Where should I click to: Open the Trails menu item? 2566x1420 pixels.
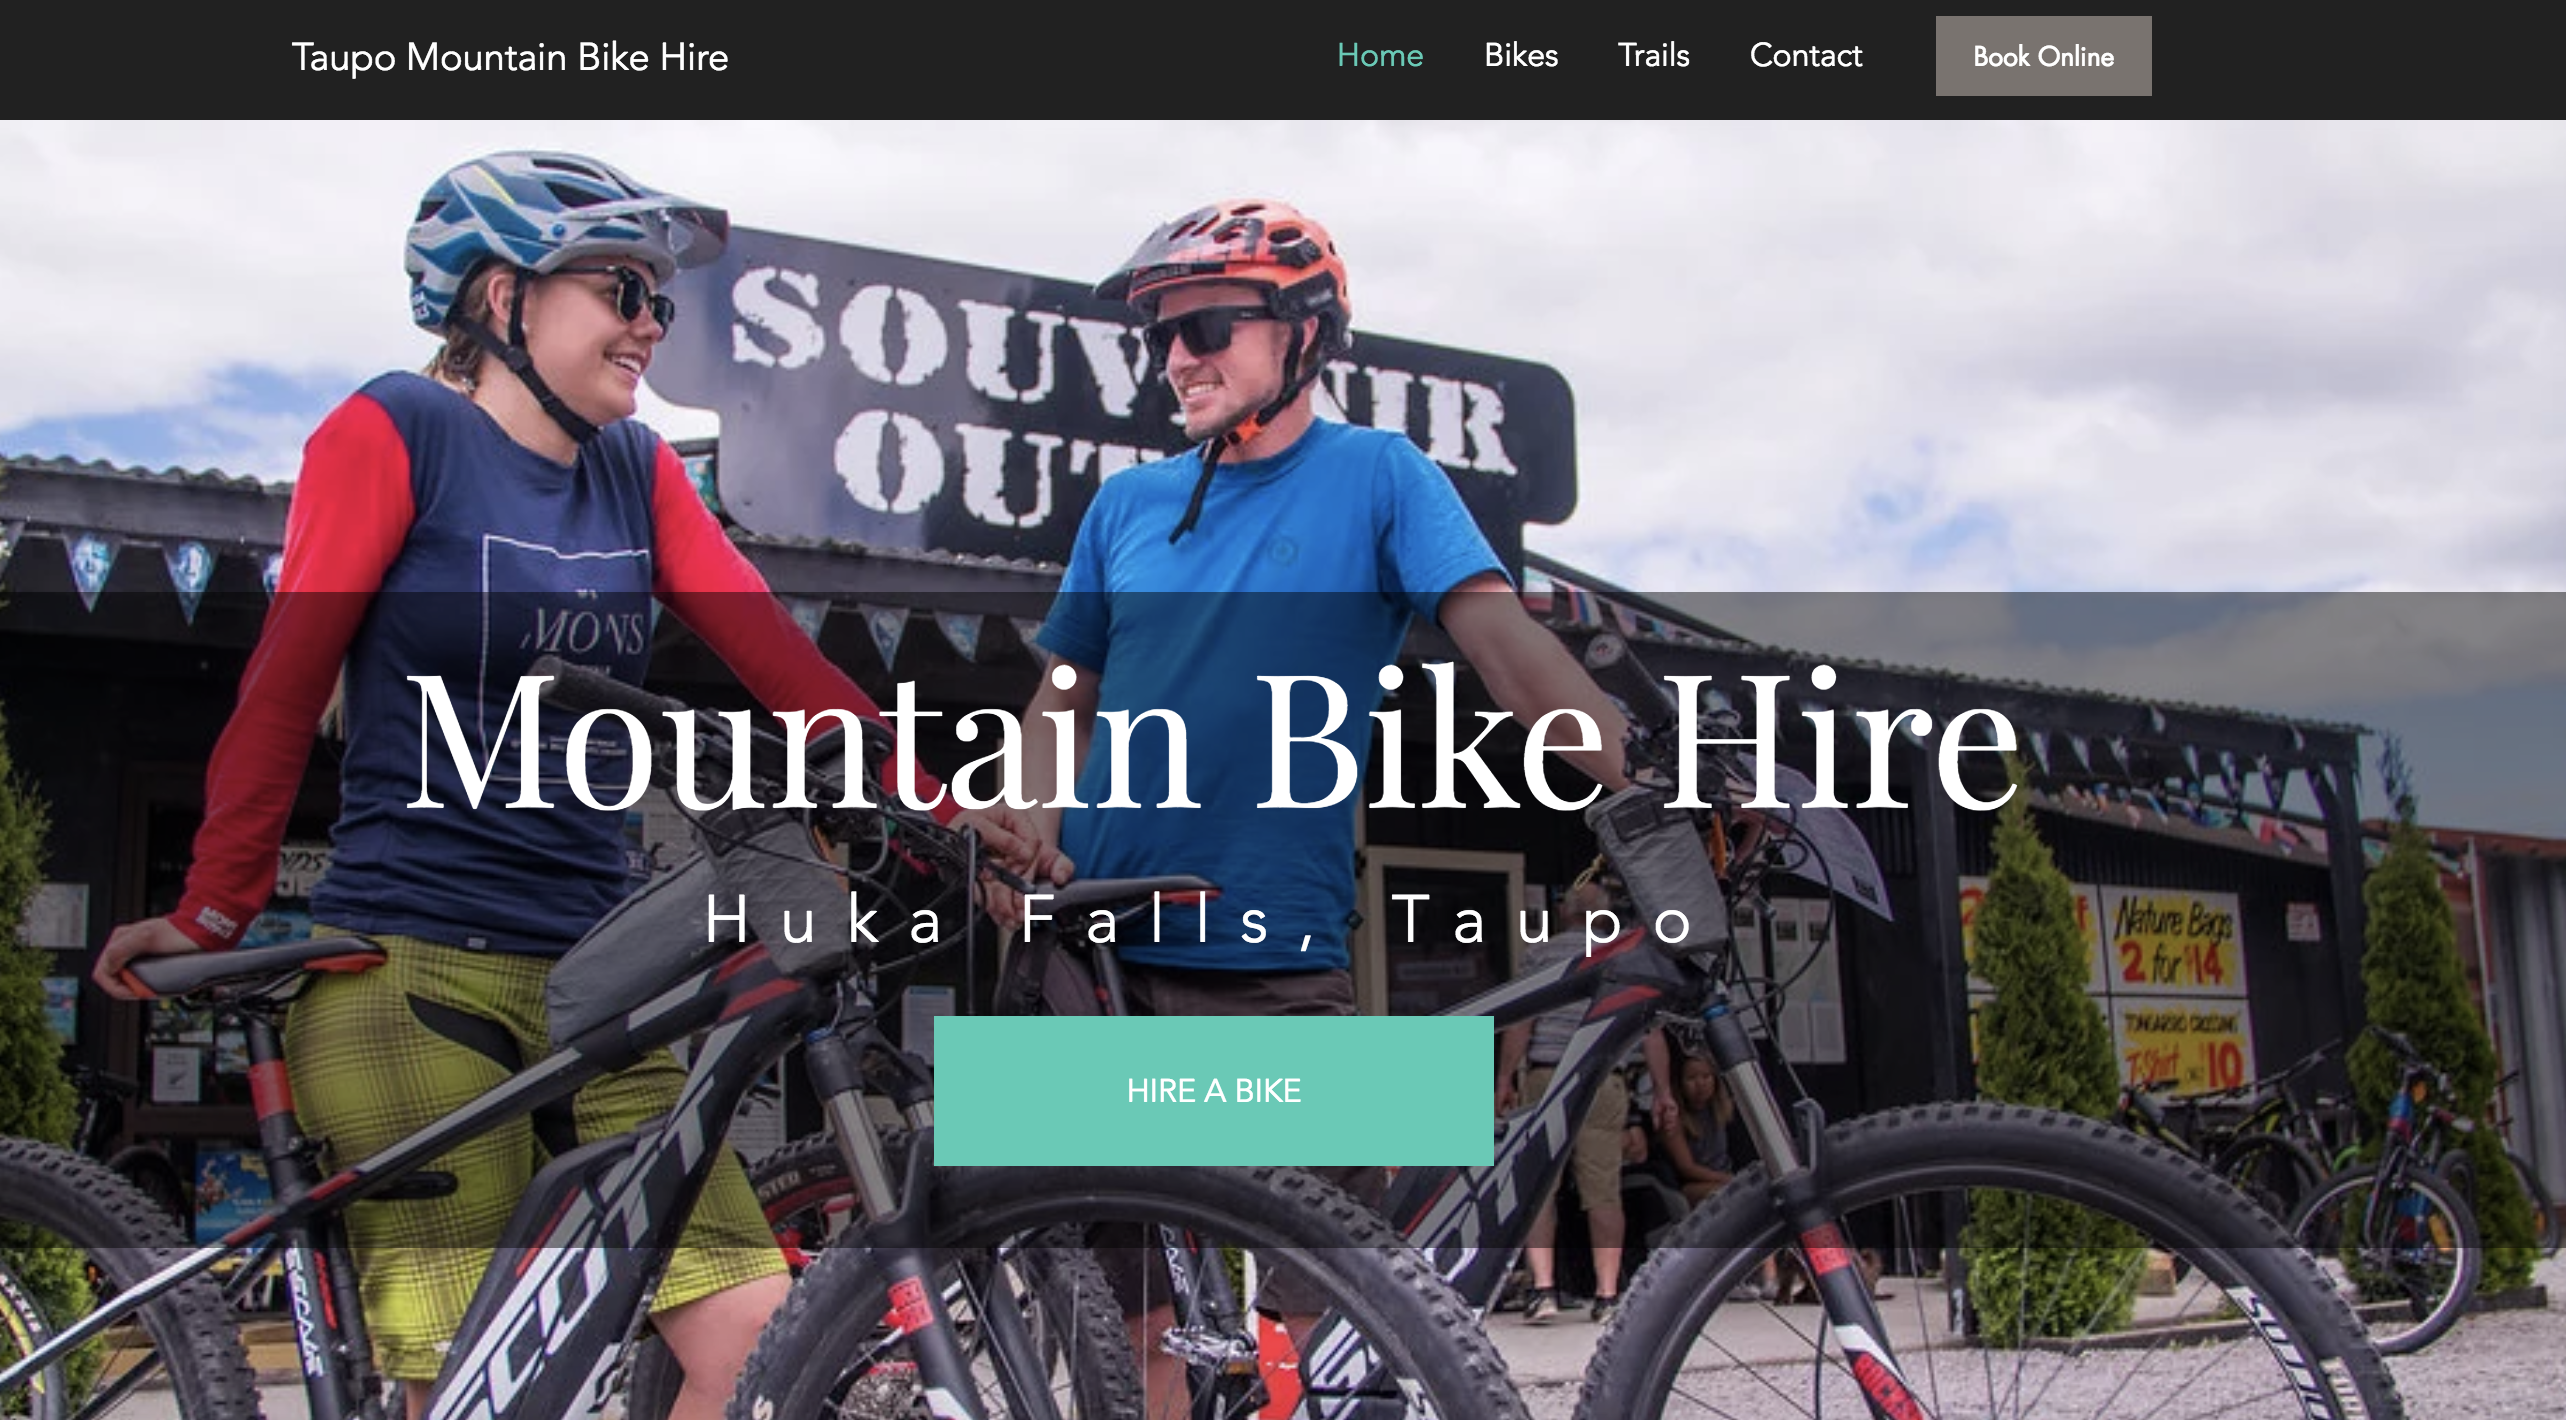tap(1653, 55)
